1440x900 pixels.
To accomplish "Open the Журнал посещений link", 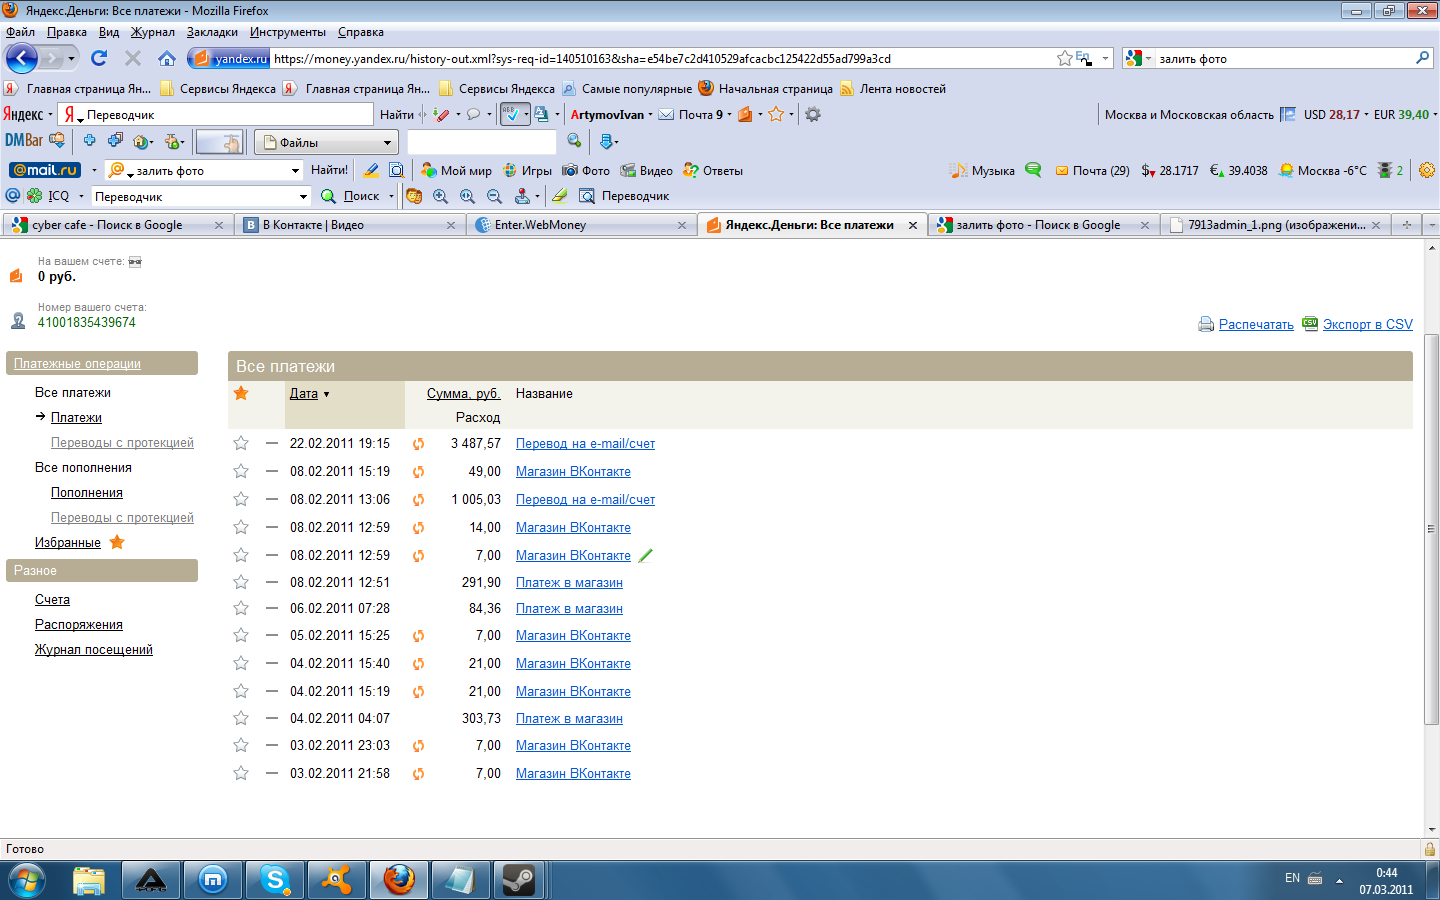I will pyautogui.click(x=94, y=649).
